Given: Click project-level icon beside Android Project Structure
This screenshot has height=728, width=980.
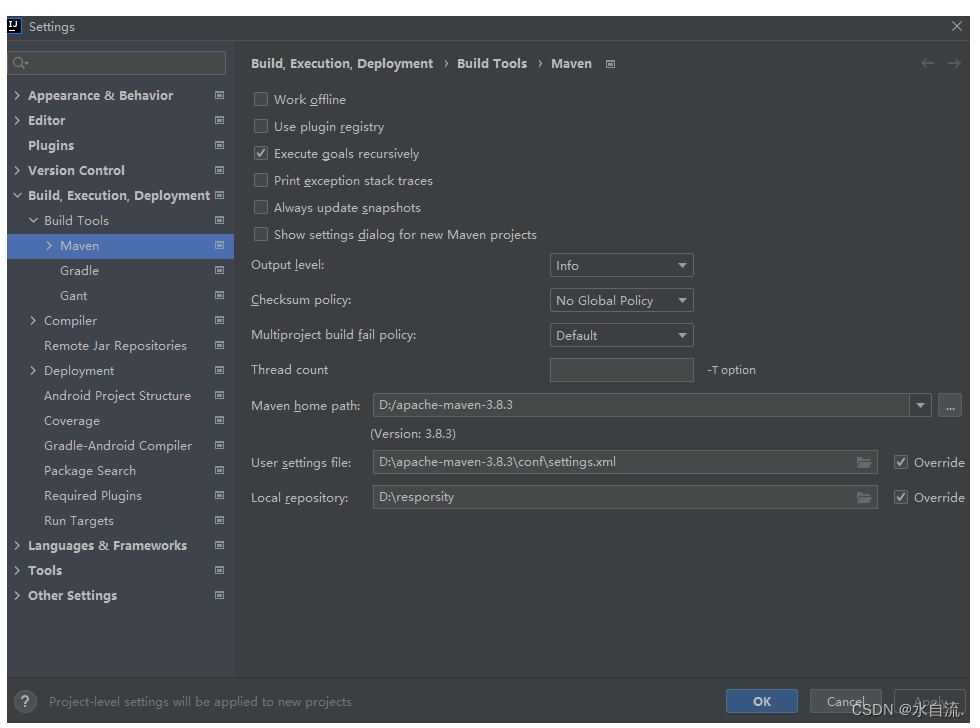Looking at the screenshot, I should click(219, 395).
